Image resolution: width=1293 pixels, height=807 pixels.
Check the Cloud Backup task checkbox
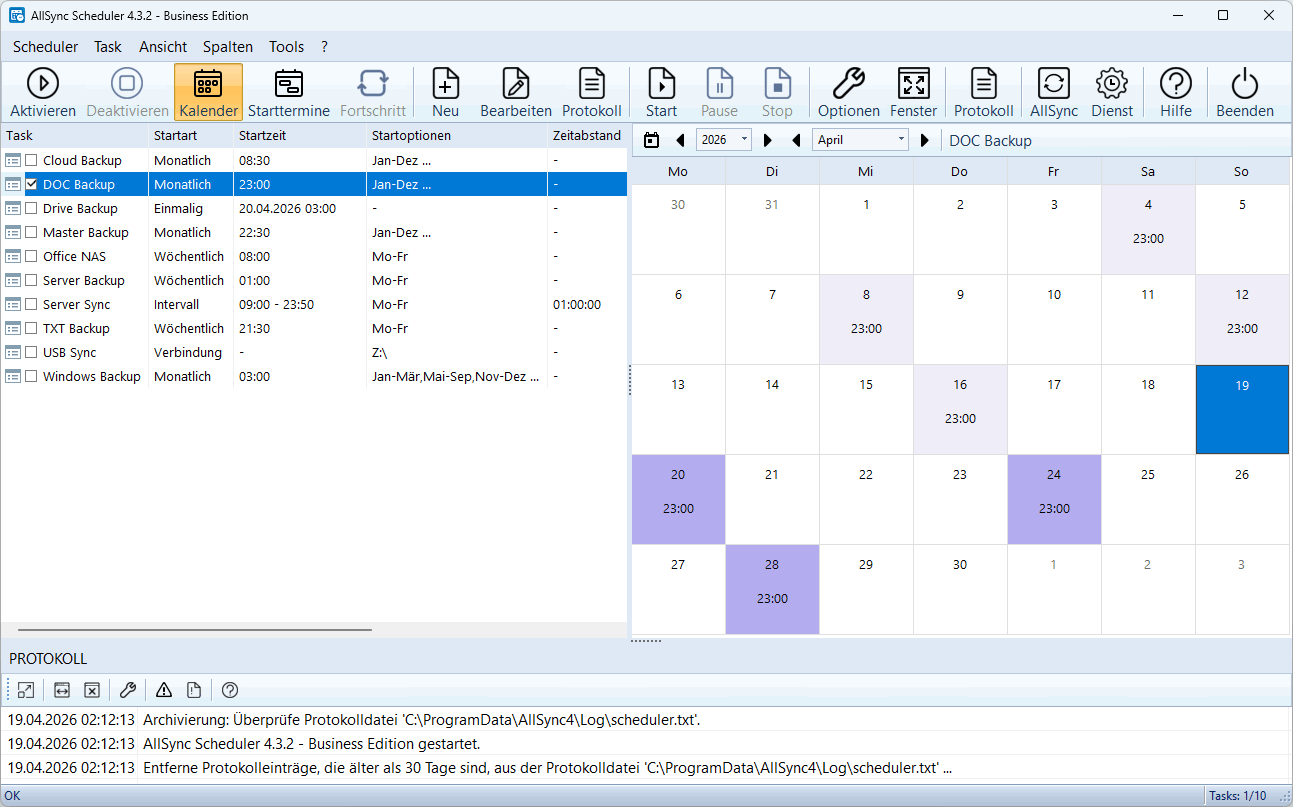pyautogui.click(x=32, y=160)
